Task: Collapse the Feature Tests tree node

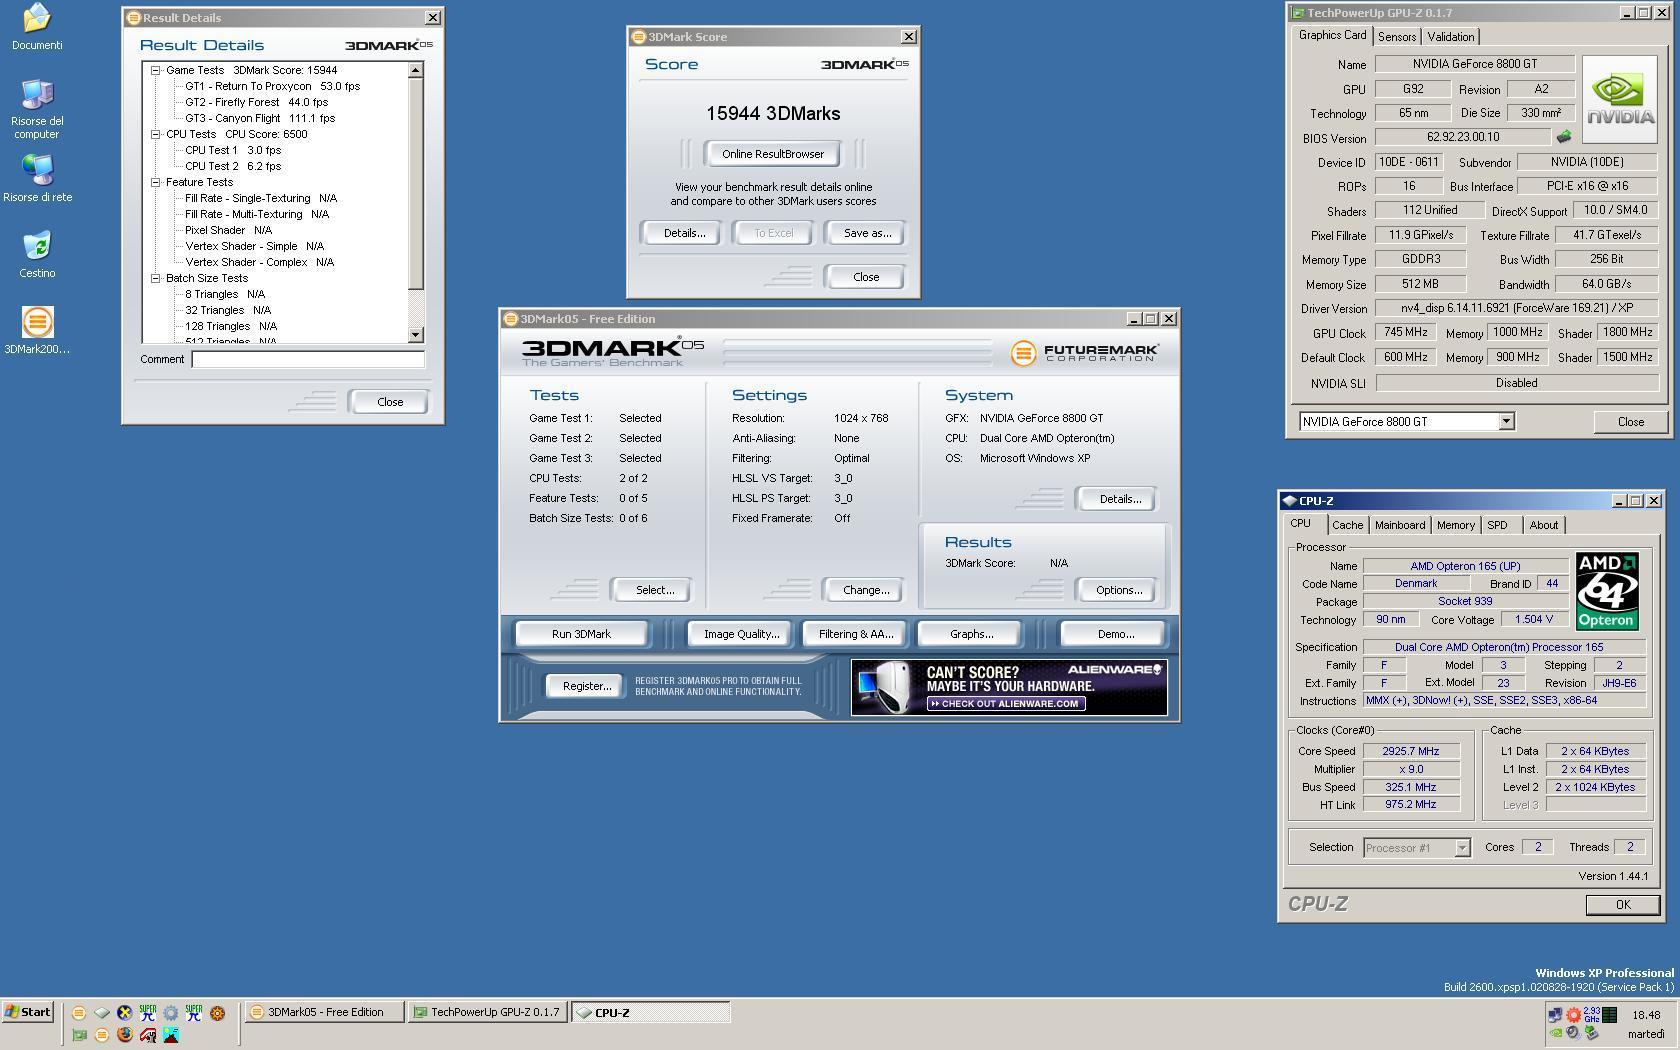Action: click(x=156, y=183)
